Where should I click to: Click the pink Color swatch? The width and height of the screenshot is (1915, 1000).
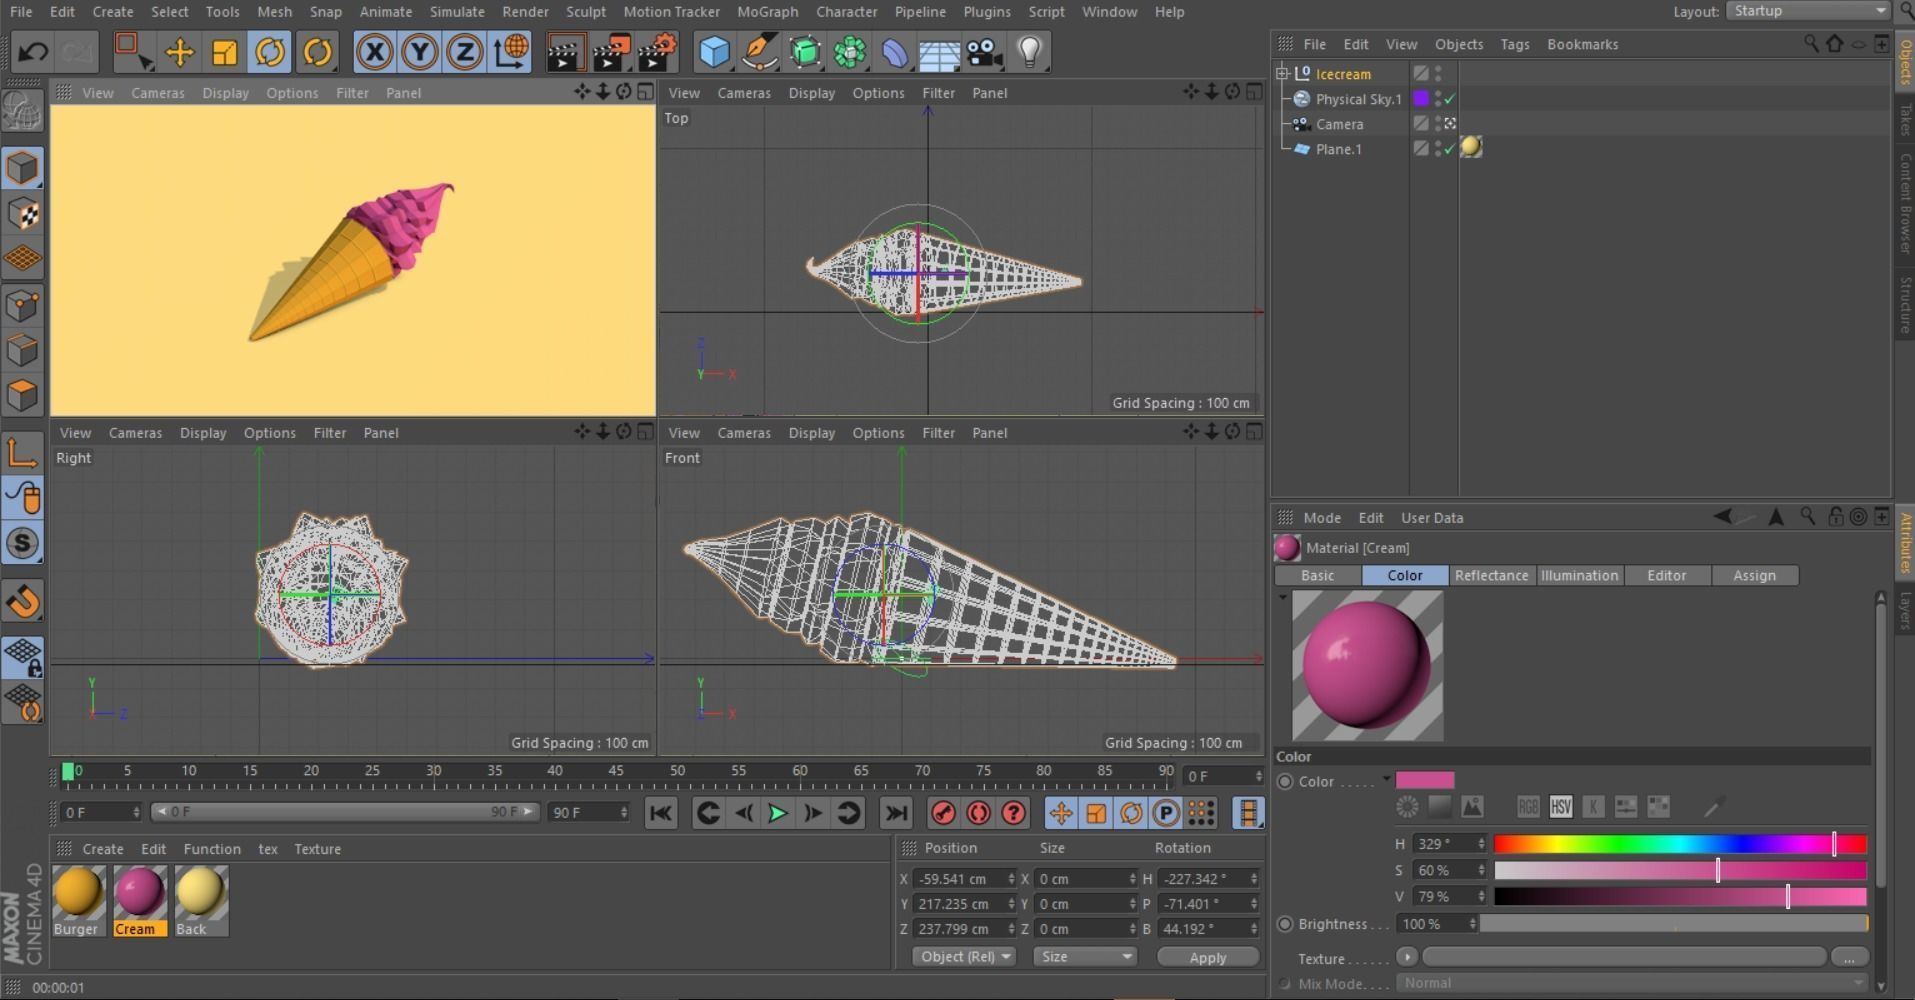pyautogui.click(x=1425, y=780)
